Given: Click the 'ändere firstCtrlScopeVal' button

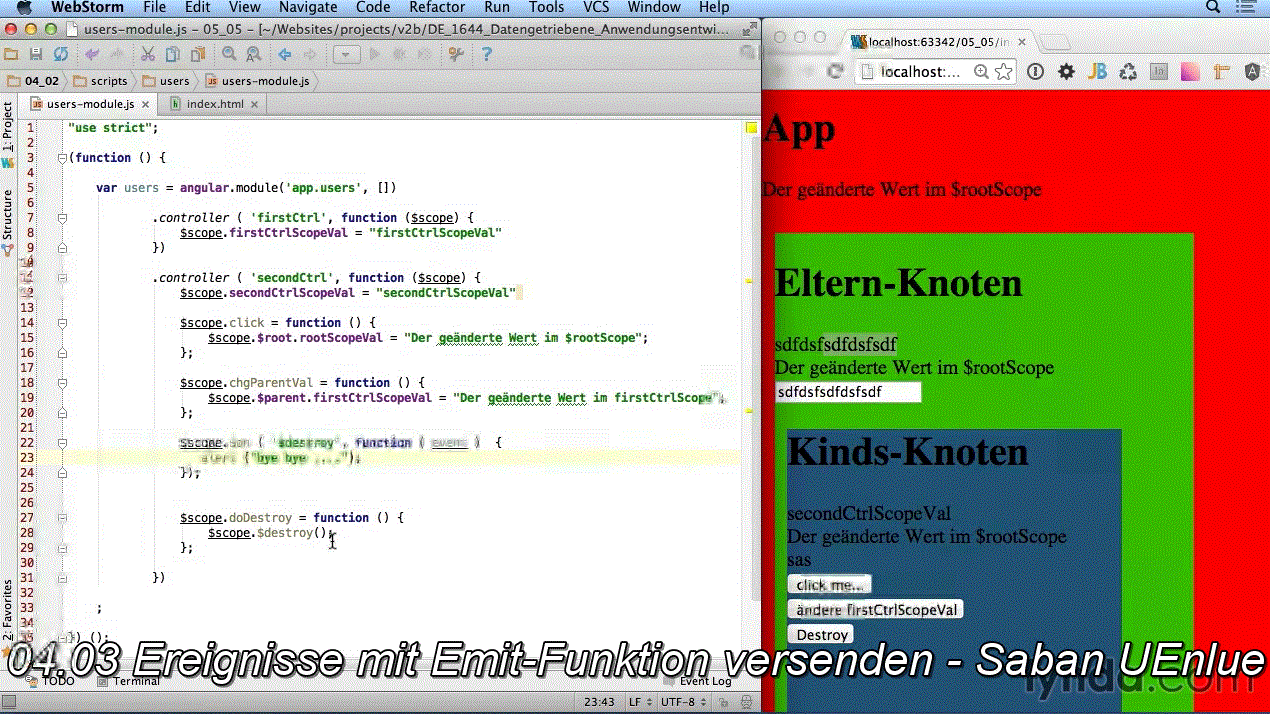Looking at the screenshot, I should point(876,610).
